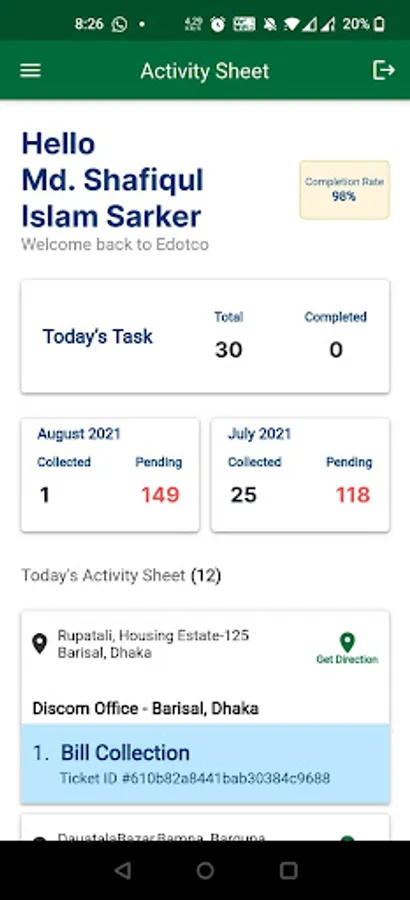Tap alarm clock icon in status bar
Viewport: 410px width, 900px height.
[218, 24]
